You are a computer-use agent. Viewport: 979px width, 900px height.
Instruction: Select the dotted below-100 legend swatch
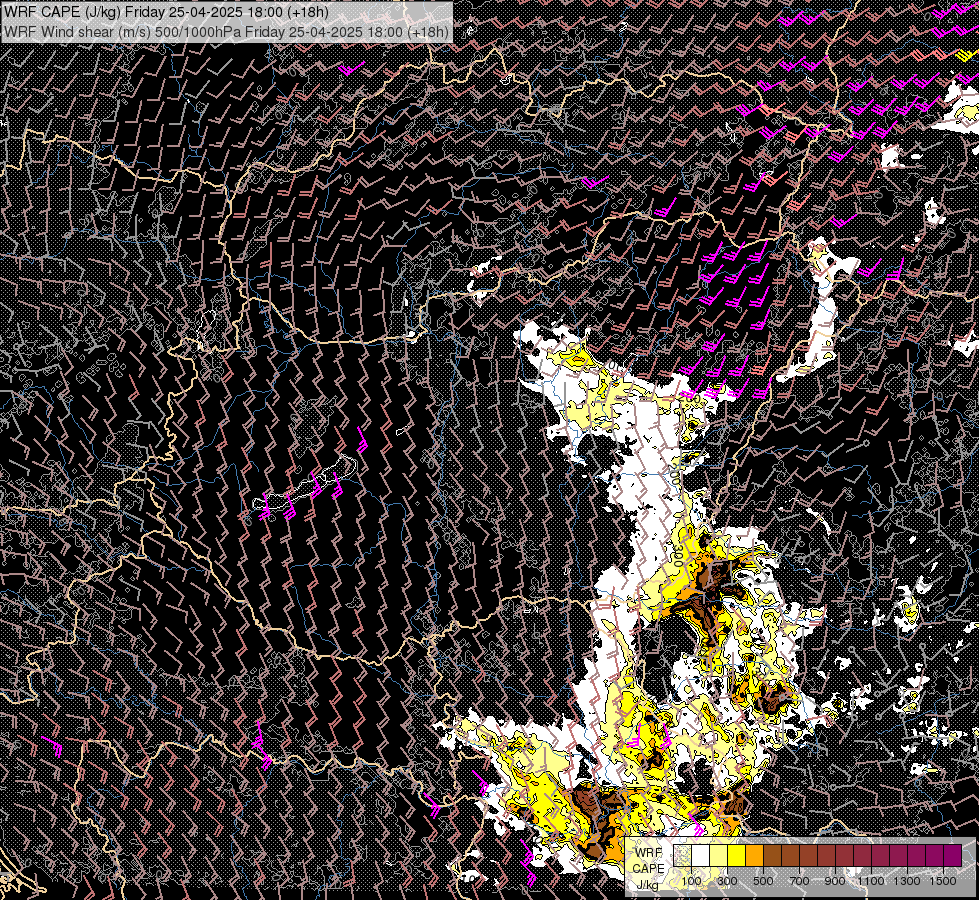(682, 855)
